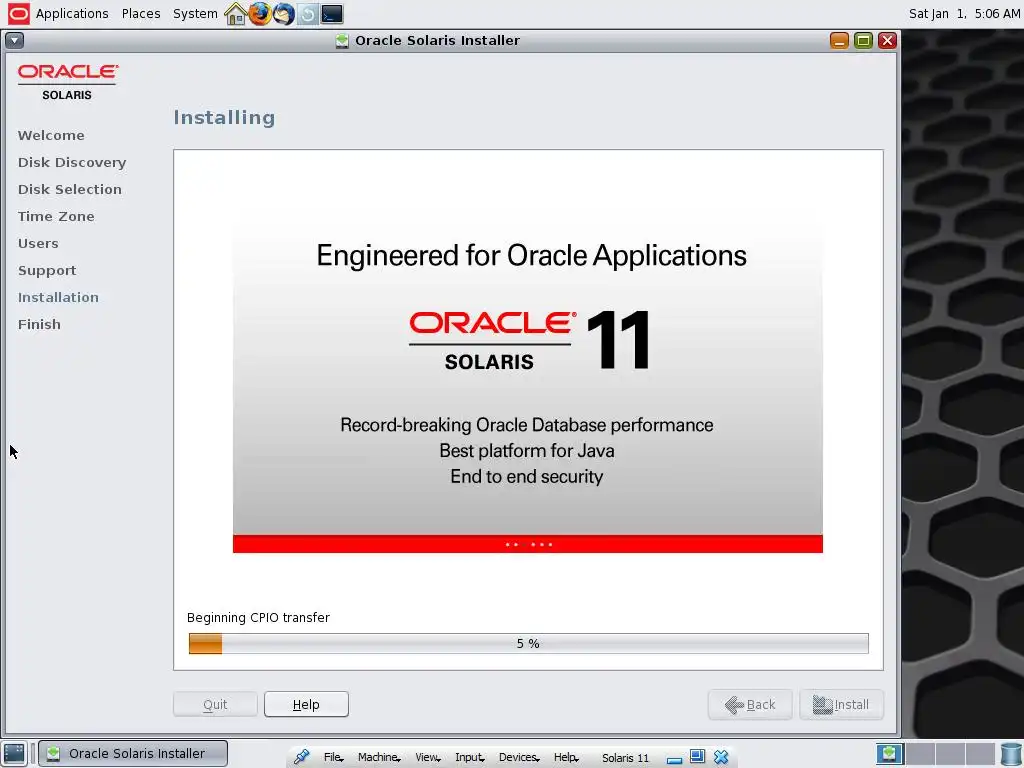Select the Welcome step in the sidebar
The height and width of the screenshot is (768, 1024).
[x=51, y=135]
